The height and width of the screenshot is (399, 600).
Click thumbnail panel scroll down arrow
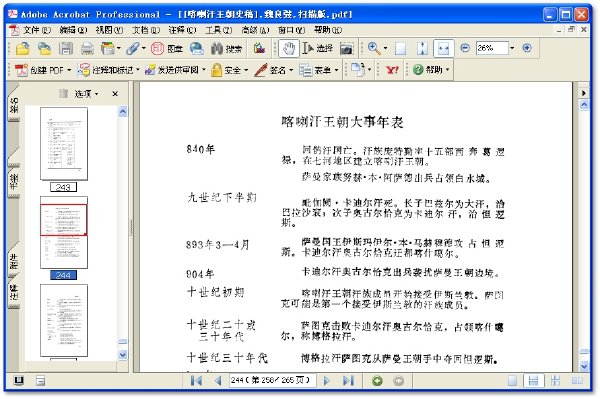click(x=122, y=355)
